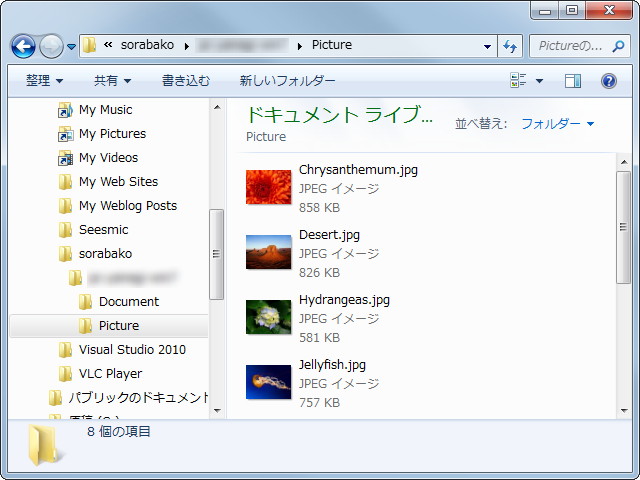Select Visual Studio 2010 folder
The height and width of the screenshot is (480, 640).
(132, 350)
